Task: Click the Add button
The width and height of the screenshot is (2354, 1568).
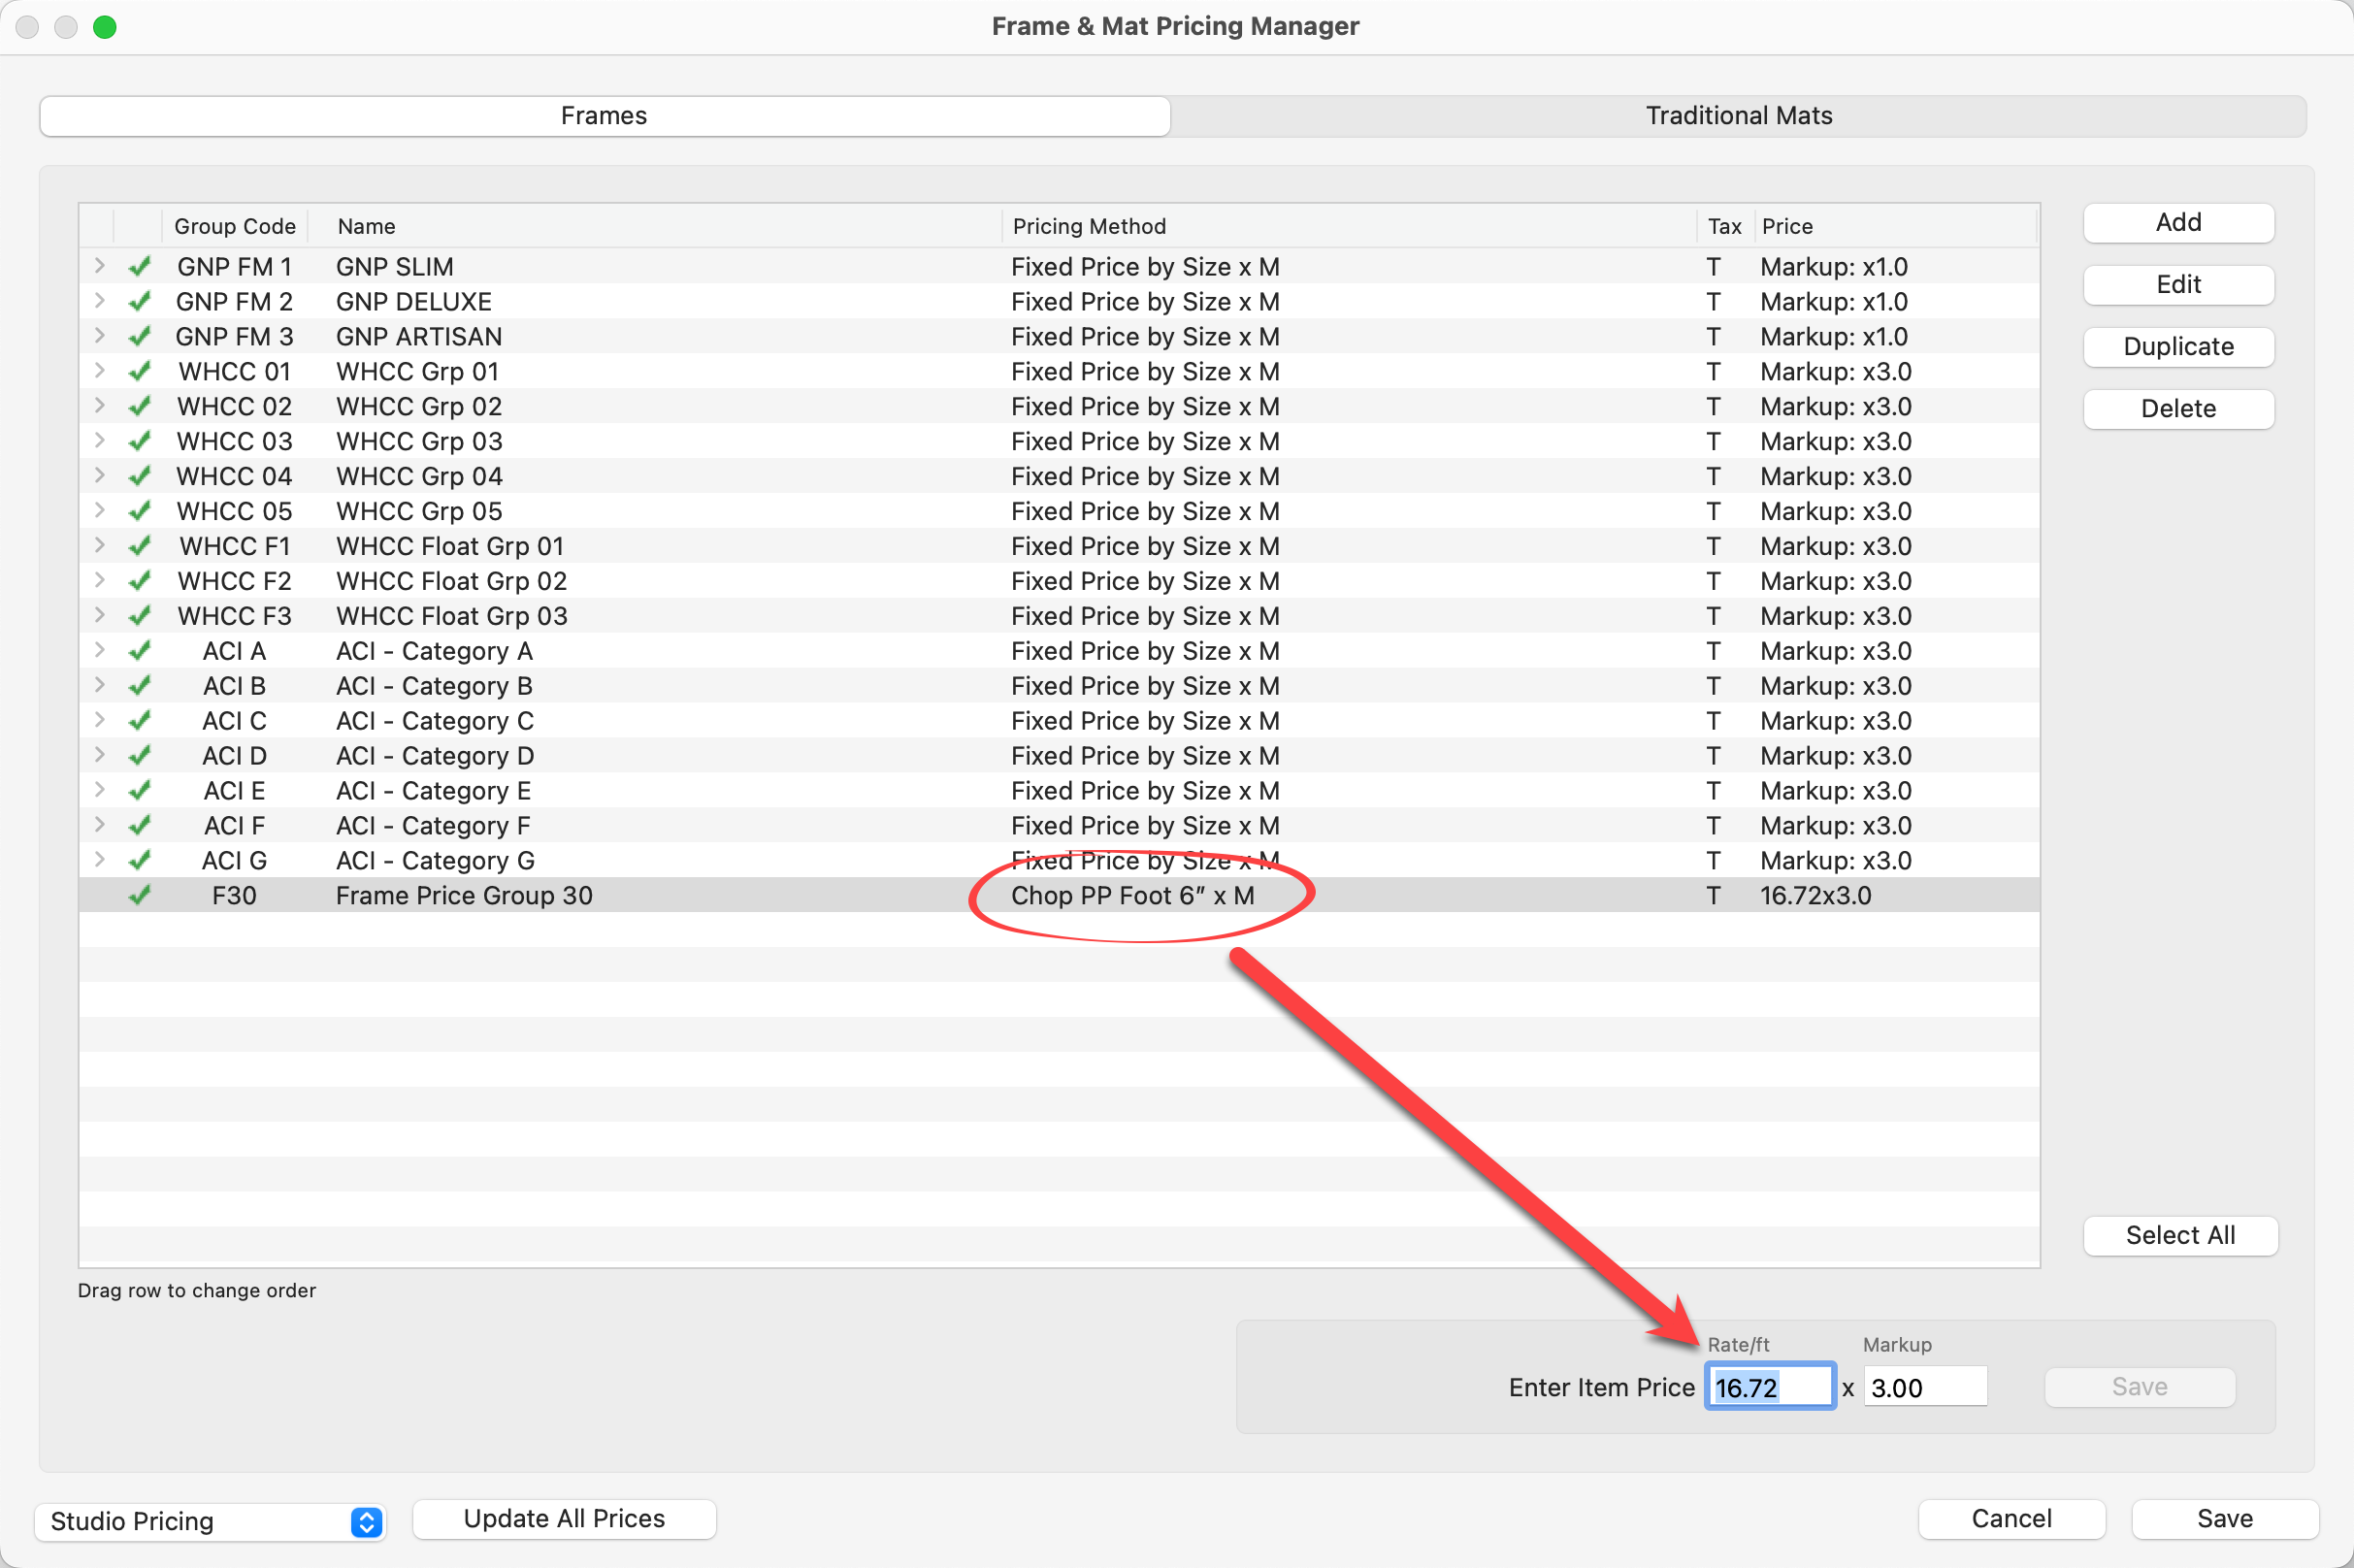Action: coord(2178,223)
